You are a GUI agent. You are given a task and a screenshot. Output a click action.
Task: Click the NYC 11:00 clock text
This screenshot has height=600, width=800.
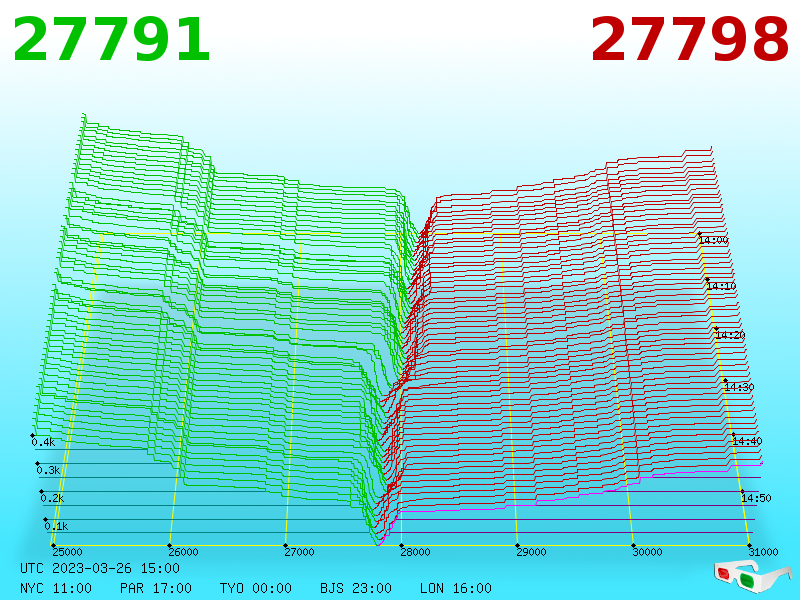click(x=56, y=588)
